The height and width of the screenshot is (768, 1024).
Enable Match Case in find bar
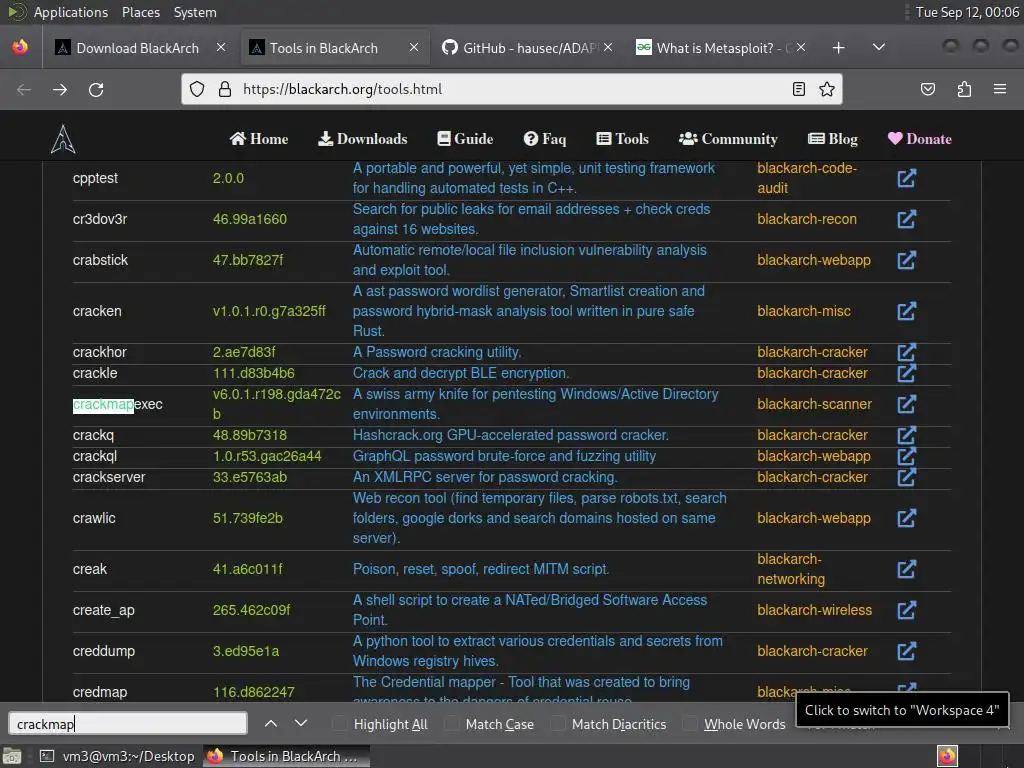pyautogui.click(x=490, y=724)
